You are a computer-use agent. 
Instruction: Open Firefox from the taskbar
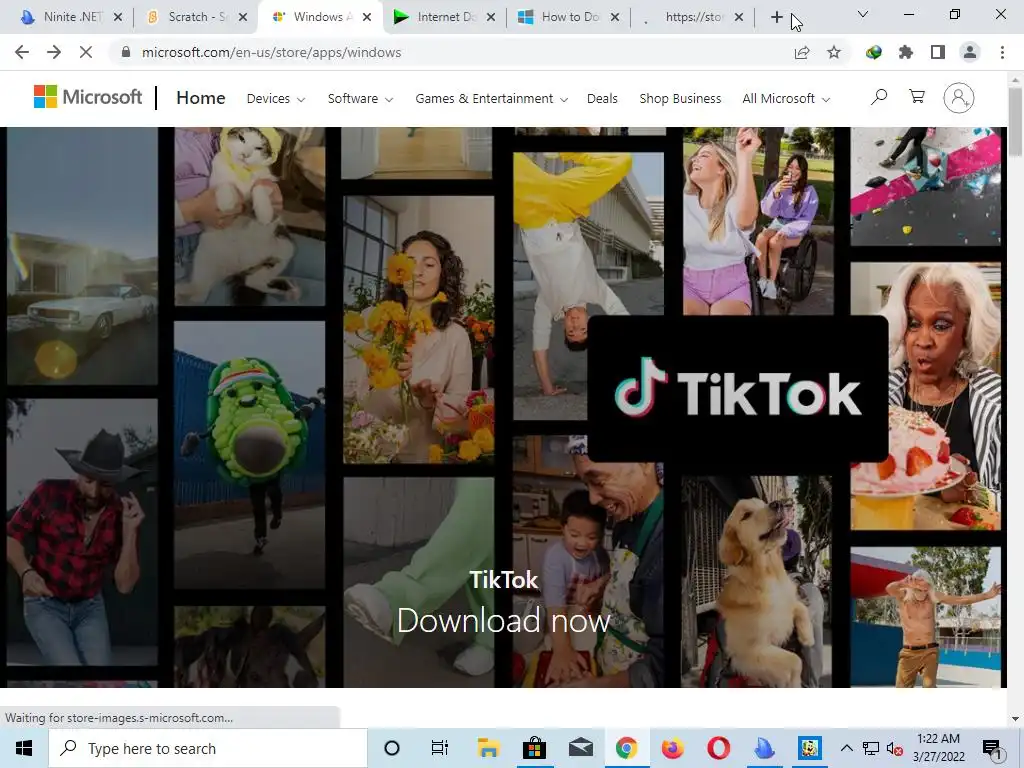[672, 748]
